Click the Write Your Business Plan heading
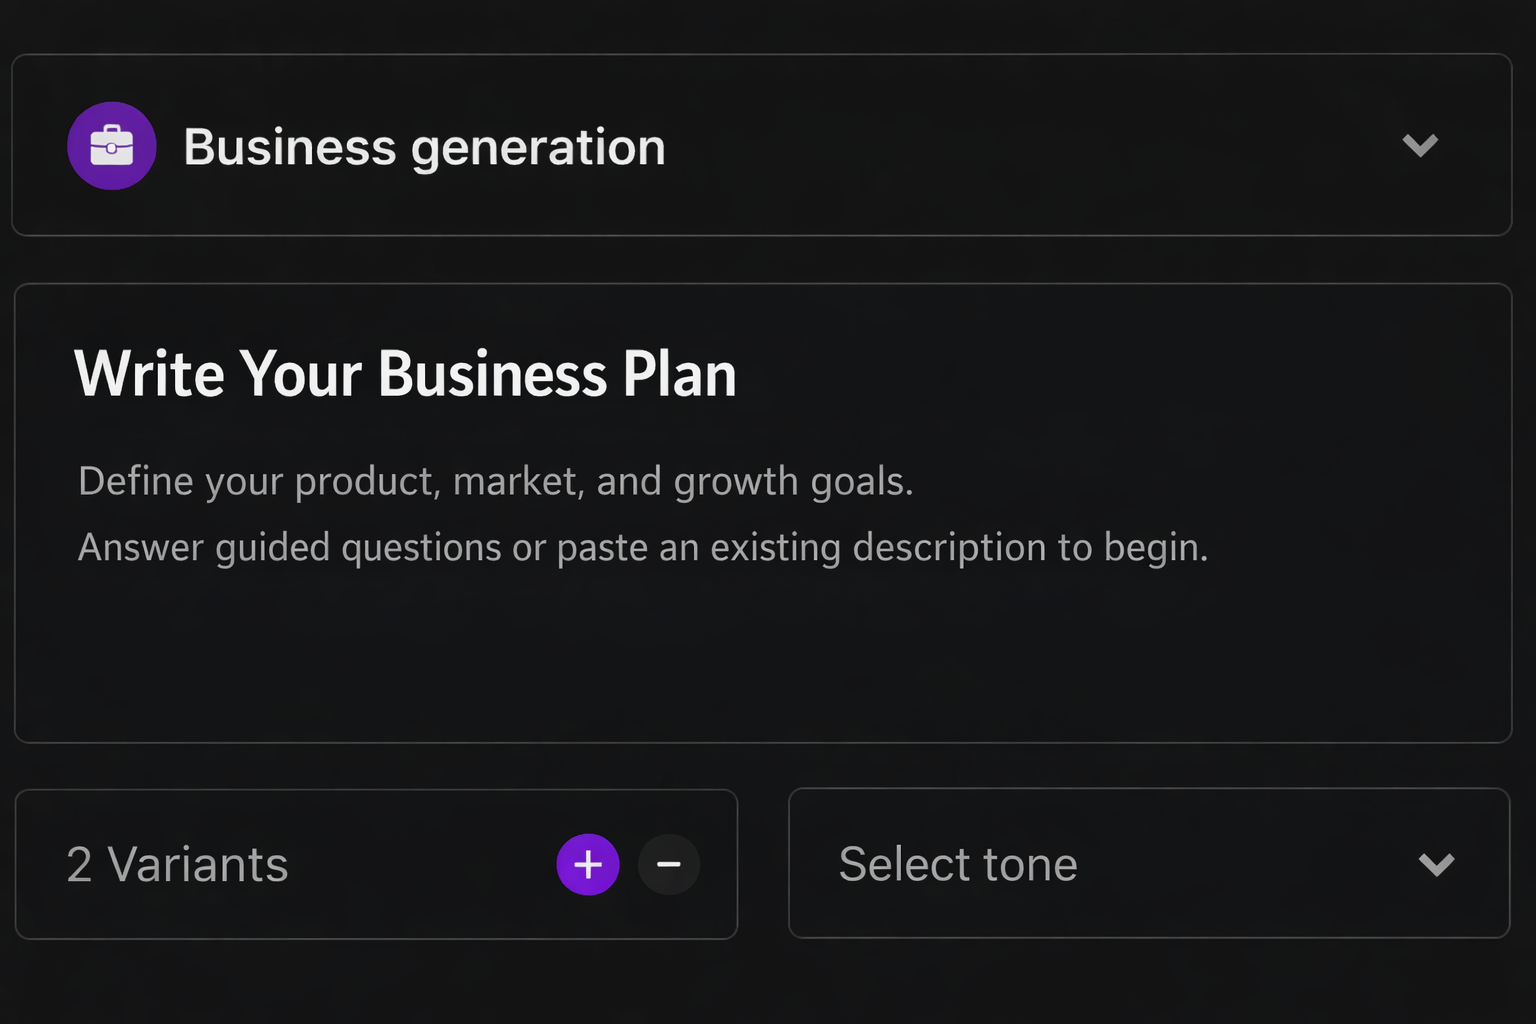1536x1024 pixels. click(405, 374)
